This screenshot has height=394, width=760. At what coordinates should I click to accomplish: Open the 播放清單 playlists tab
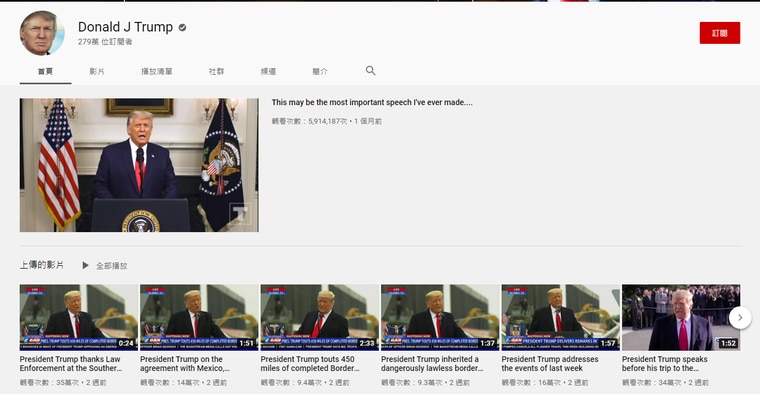(x=157, y=71)
